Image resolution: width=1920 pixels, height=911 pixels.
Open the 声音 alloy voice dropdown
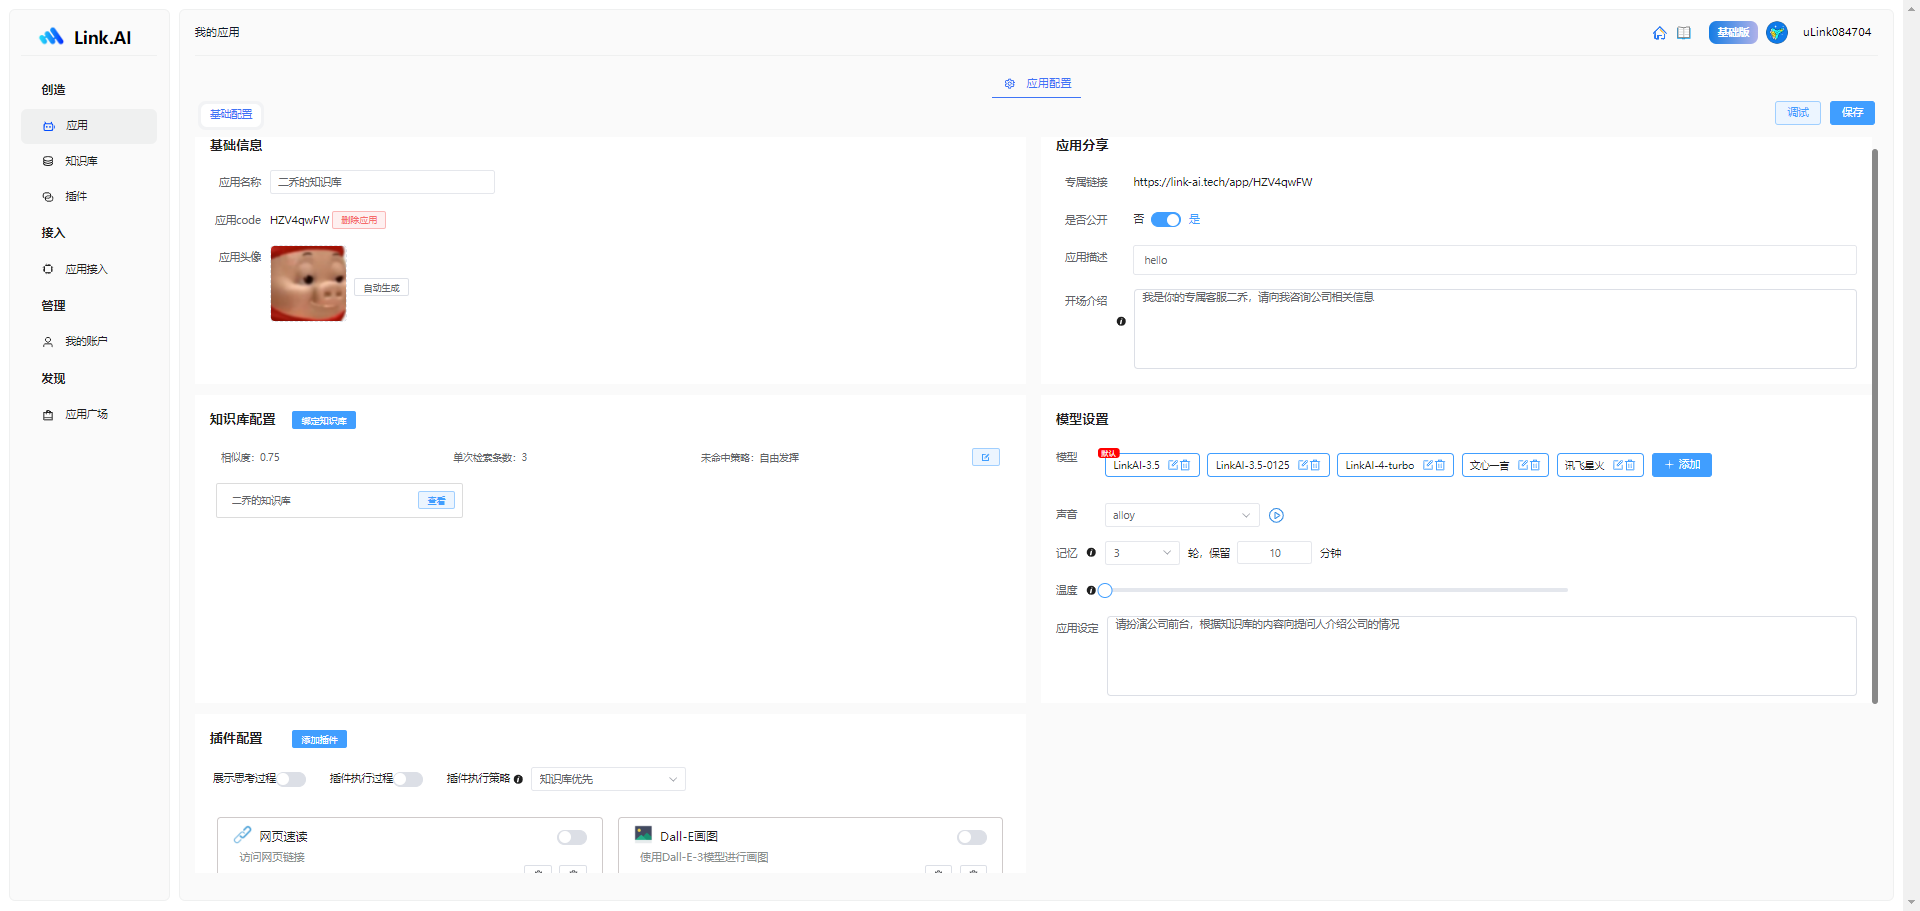point(1181,516)
